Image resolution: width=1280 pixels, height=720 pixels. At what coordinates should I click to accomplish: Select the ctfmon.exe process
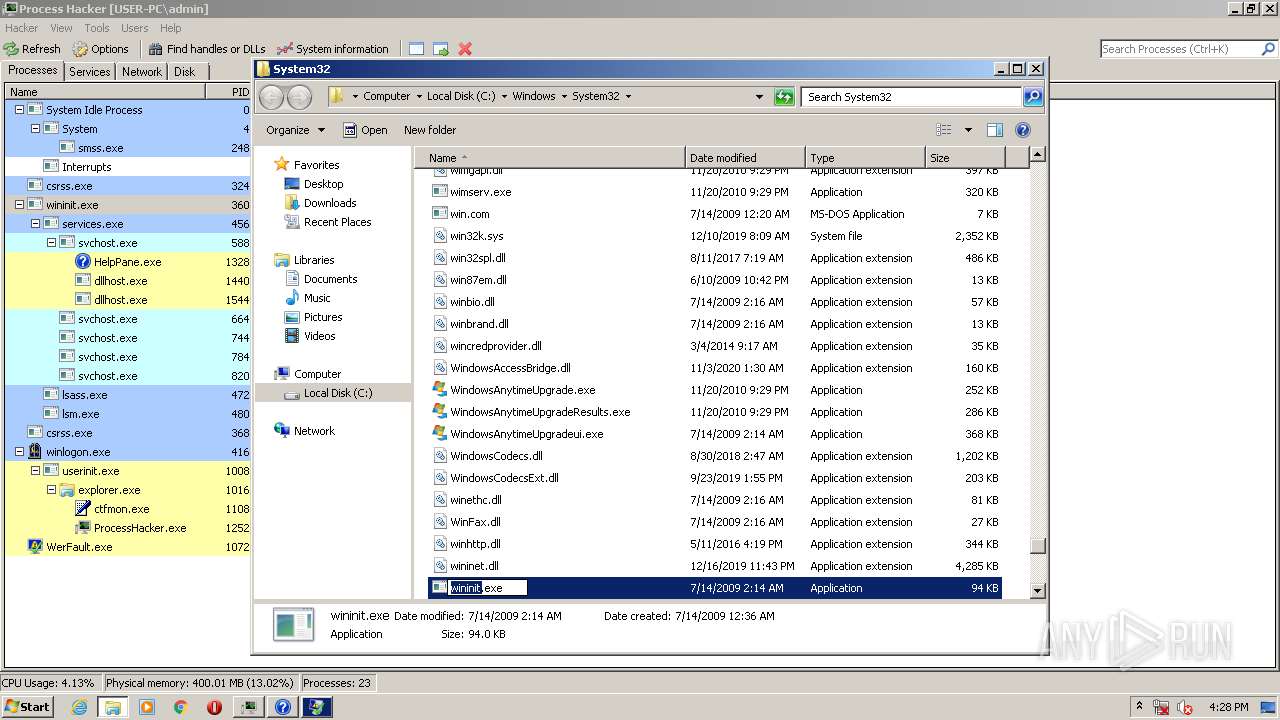[128, 509]
